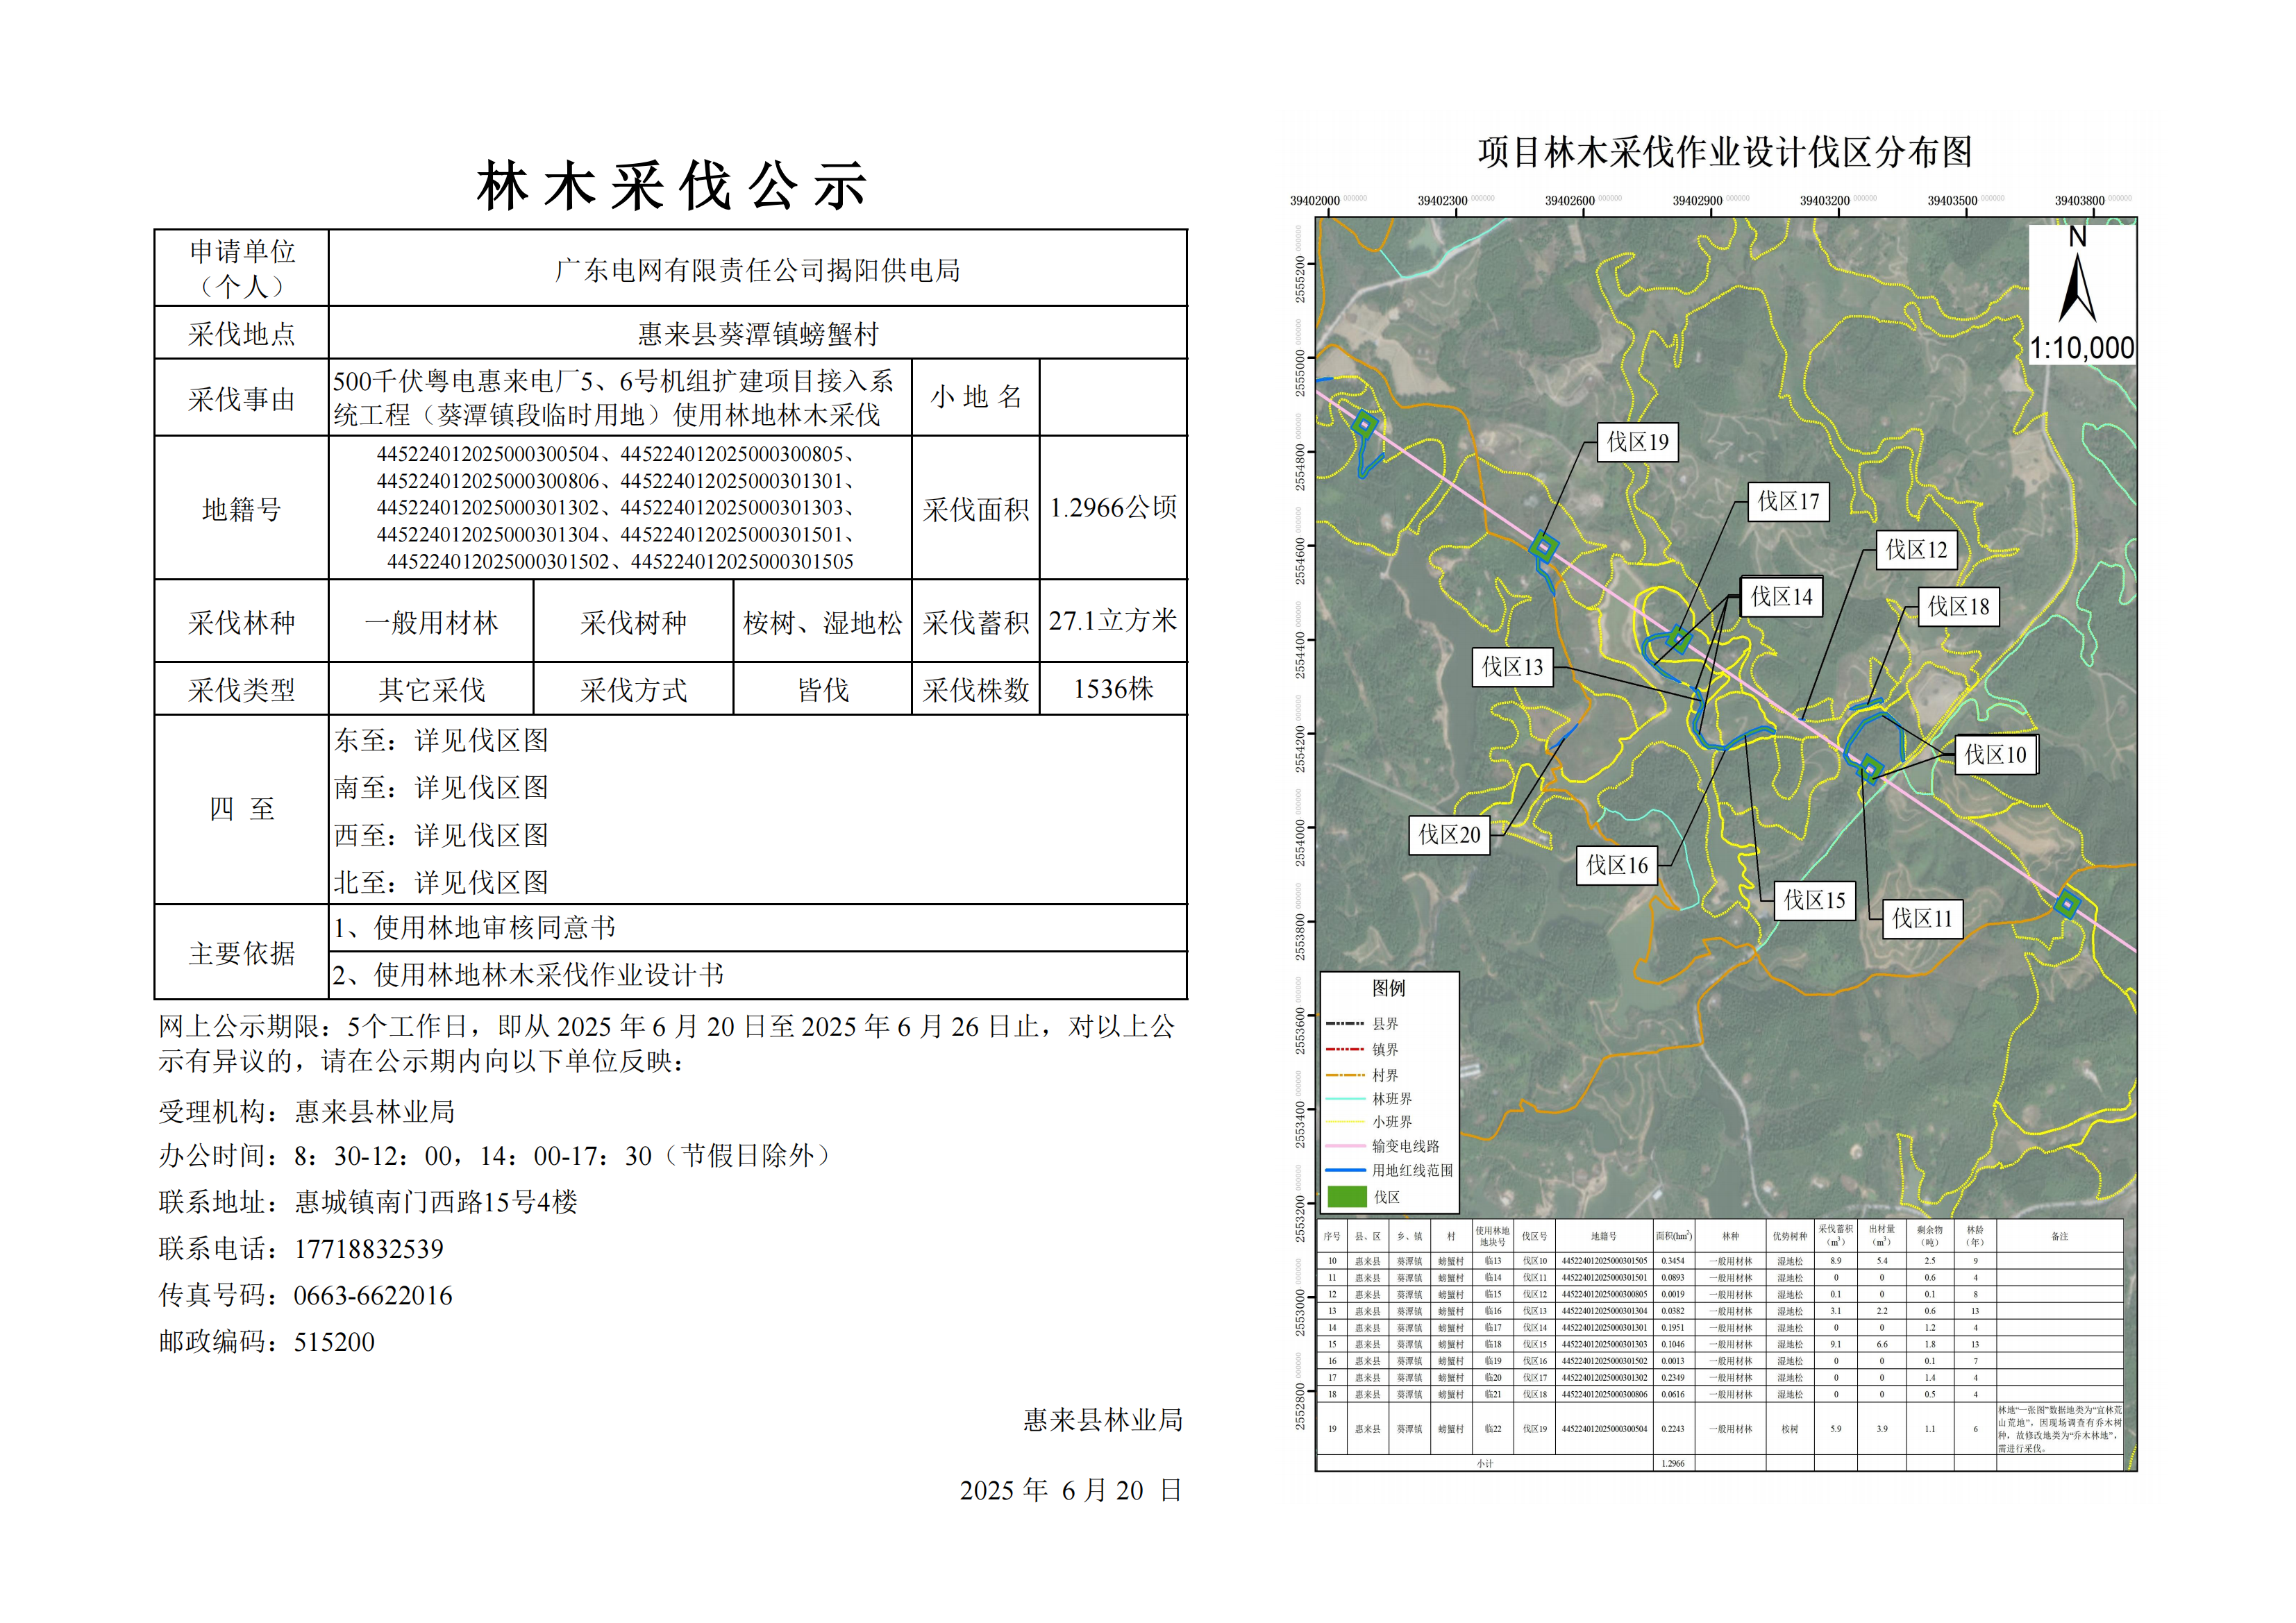Screen dimensions: 2296x1623
Task: Click the 采伐地点 label cell
Action: (242, 333)
